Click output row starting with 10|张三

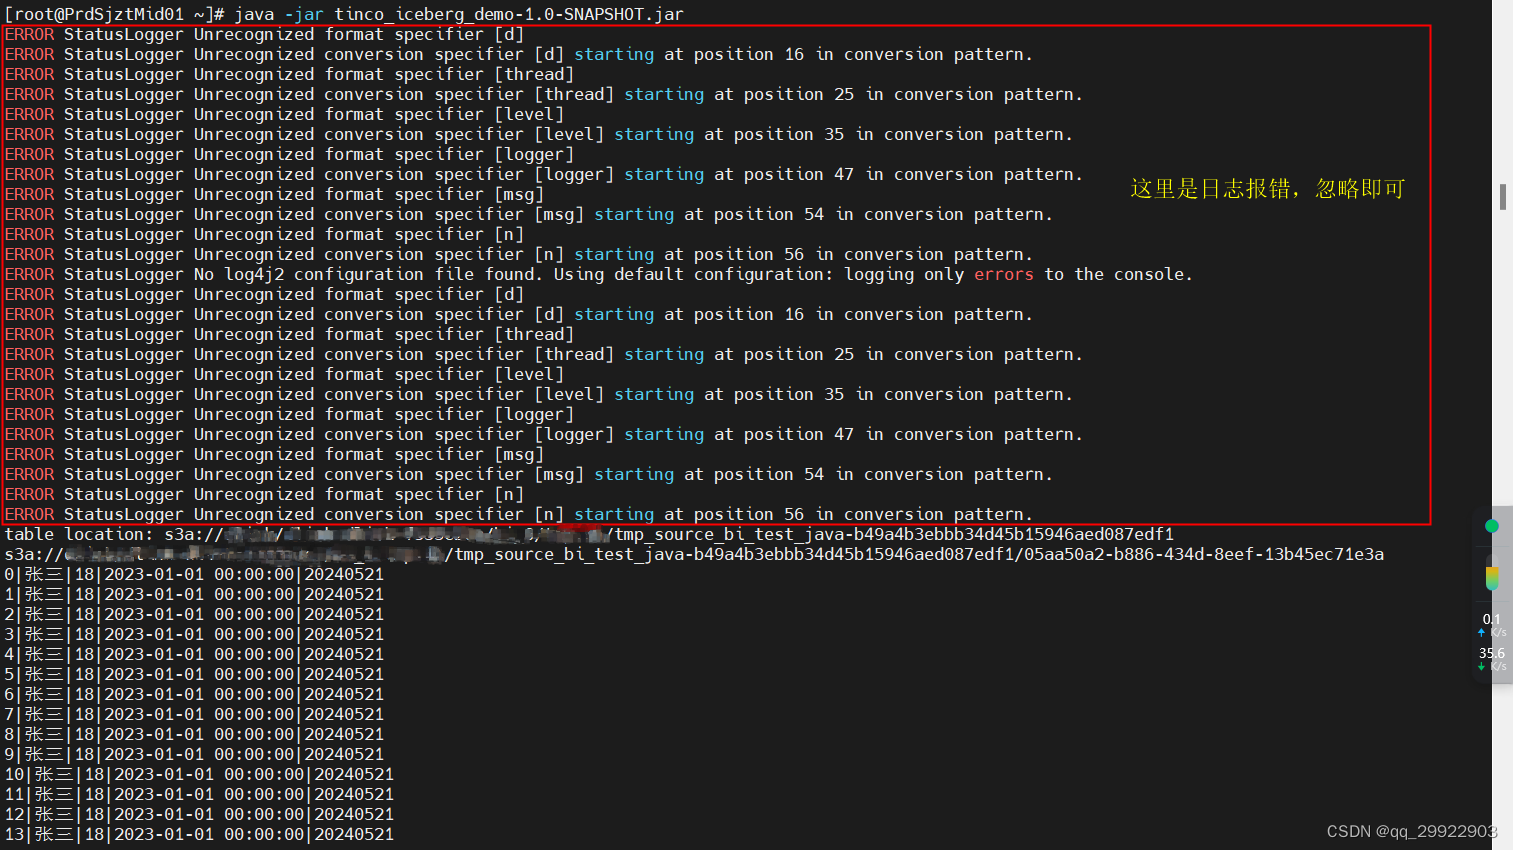click(x=199, y=774)
